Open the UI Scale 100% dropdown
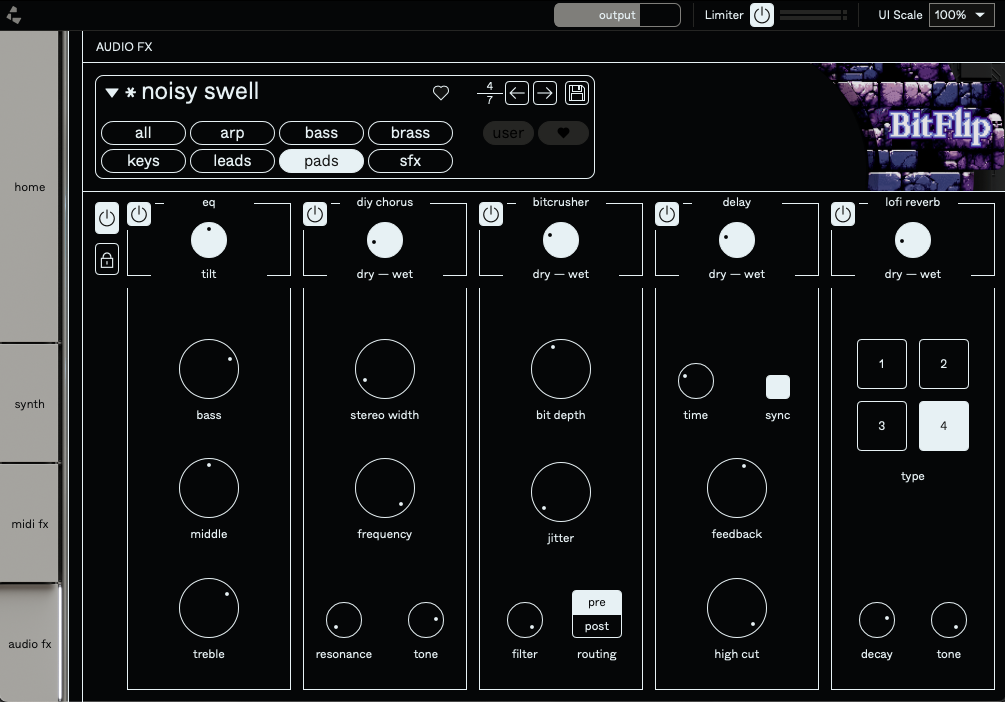The image size is (1005, 702). click(x=960, y=15)
